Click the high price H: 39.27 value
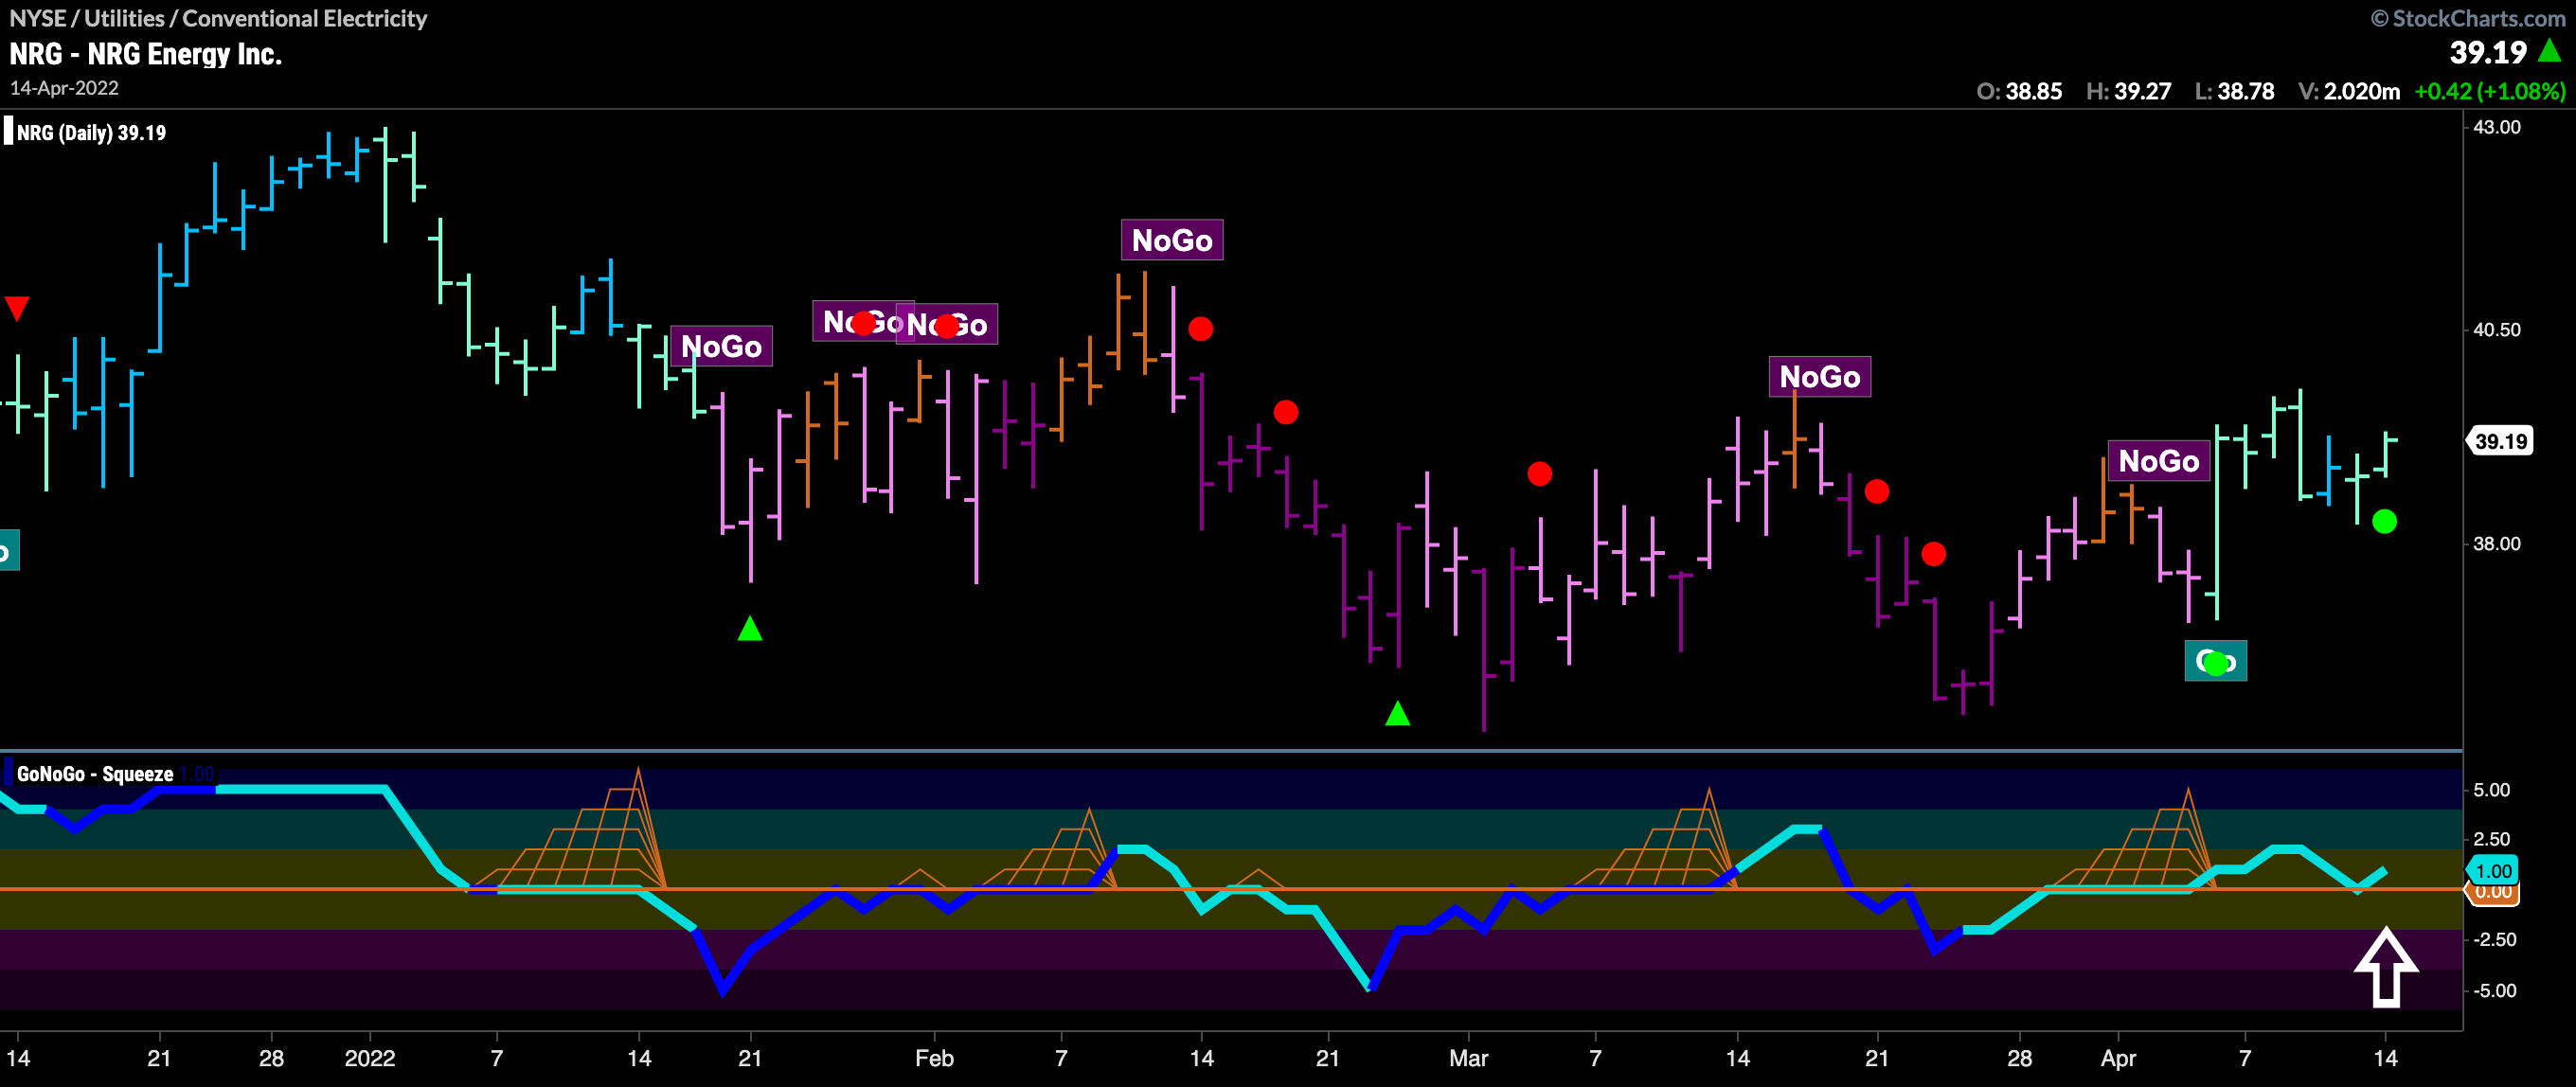The height and width of the screenshot is (1087, 2576). pos(2128,91)
